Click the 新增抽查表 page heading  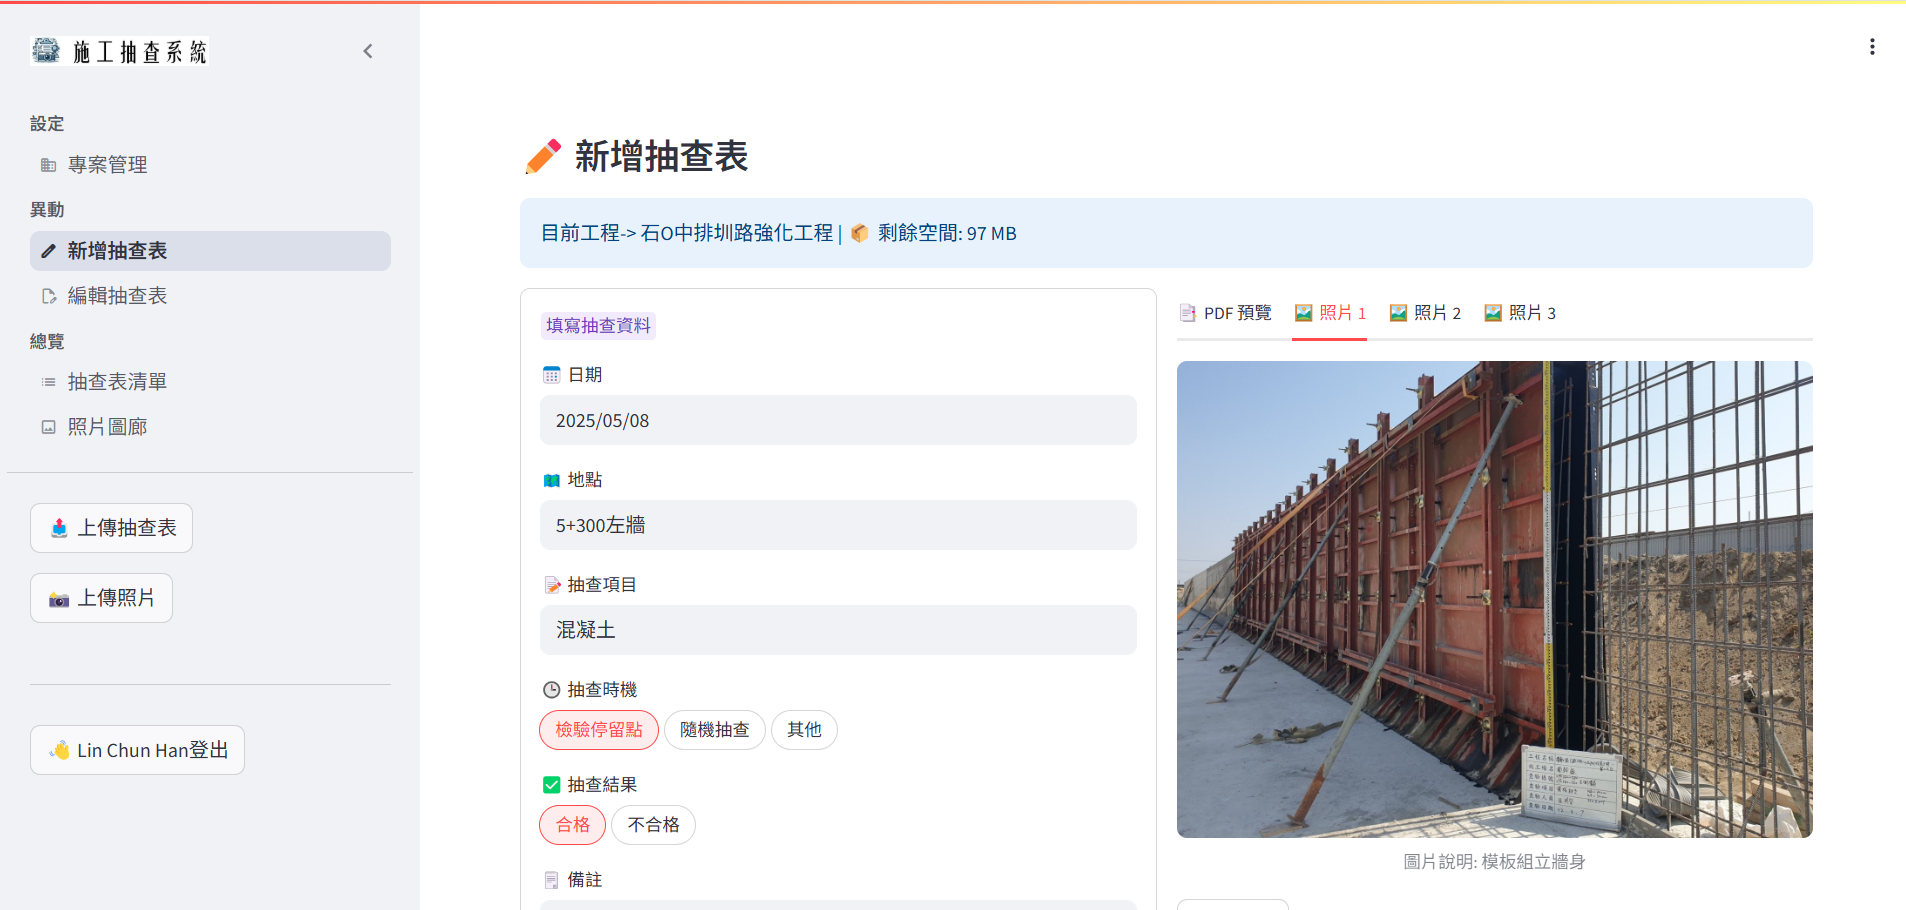(x=661, y=157)
